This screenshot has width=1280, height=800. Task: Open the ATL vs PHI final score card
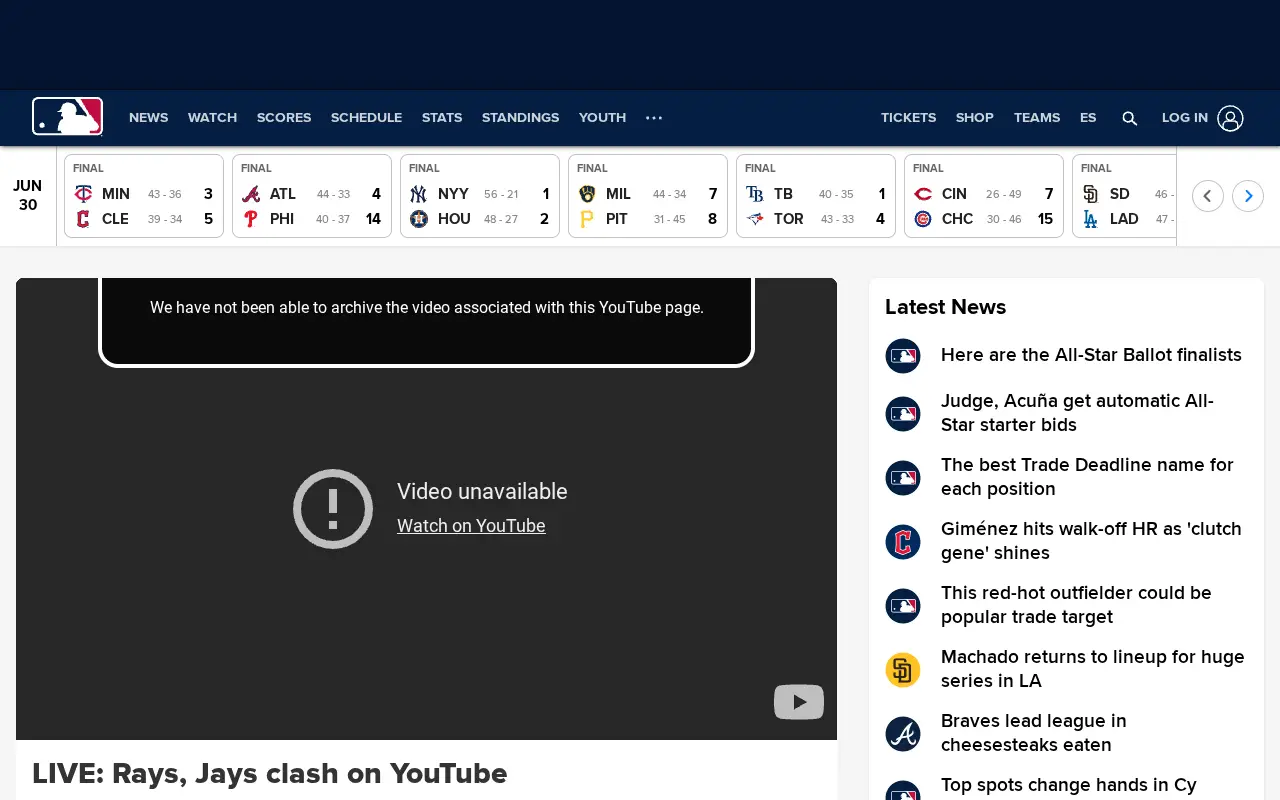(x=312, y=196)
